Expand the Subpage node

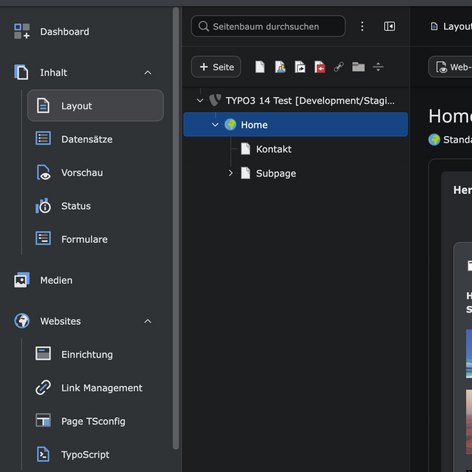coord(230,173)
